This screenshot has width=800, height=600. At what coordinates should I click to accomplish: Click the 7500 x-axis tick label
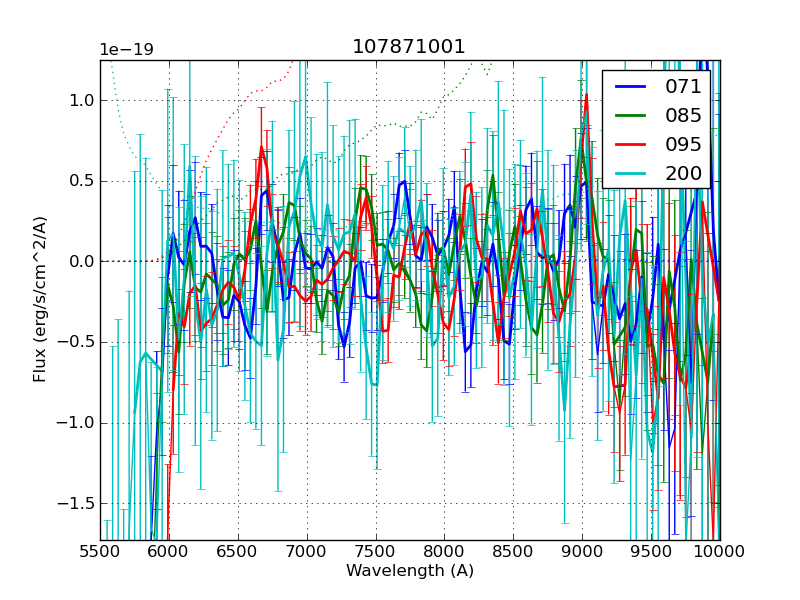[x=376, y=551]
